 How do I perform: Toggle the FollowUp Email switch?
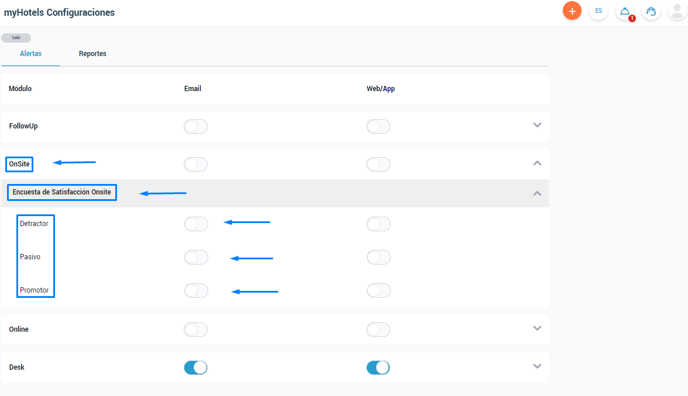tap(196, 126)
